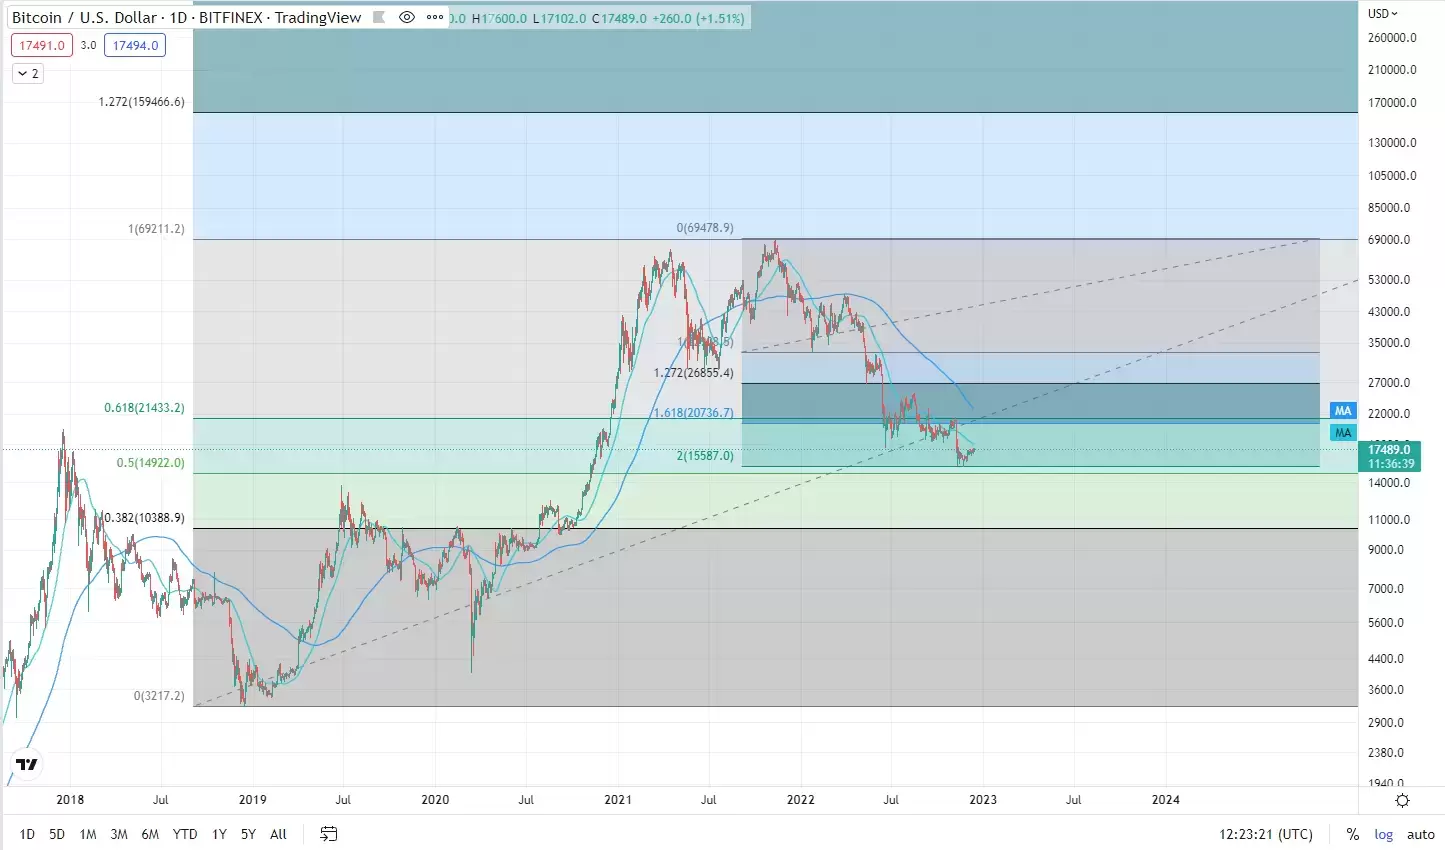Select the Fib label 0.618(21433.2)
Viewport: 1445px width, 850px height.
[x=144, y=408]
